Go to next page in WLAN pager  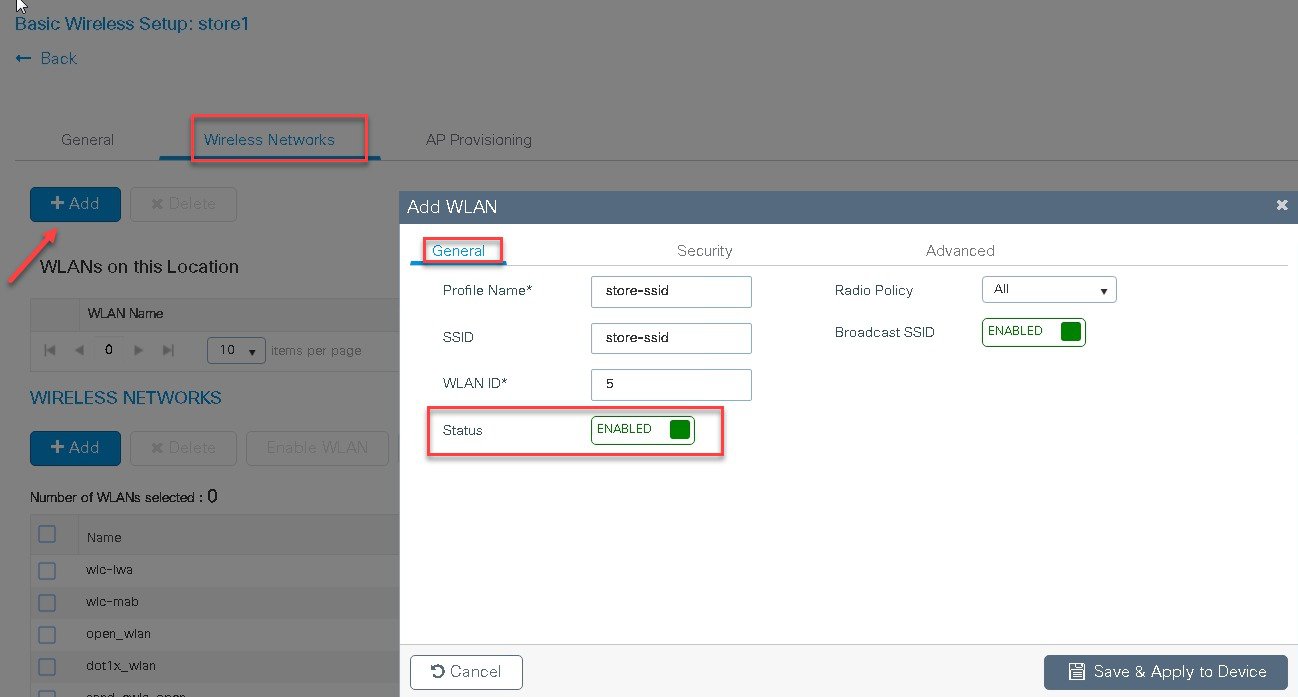point(139,351)
